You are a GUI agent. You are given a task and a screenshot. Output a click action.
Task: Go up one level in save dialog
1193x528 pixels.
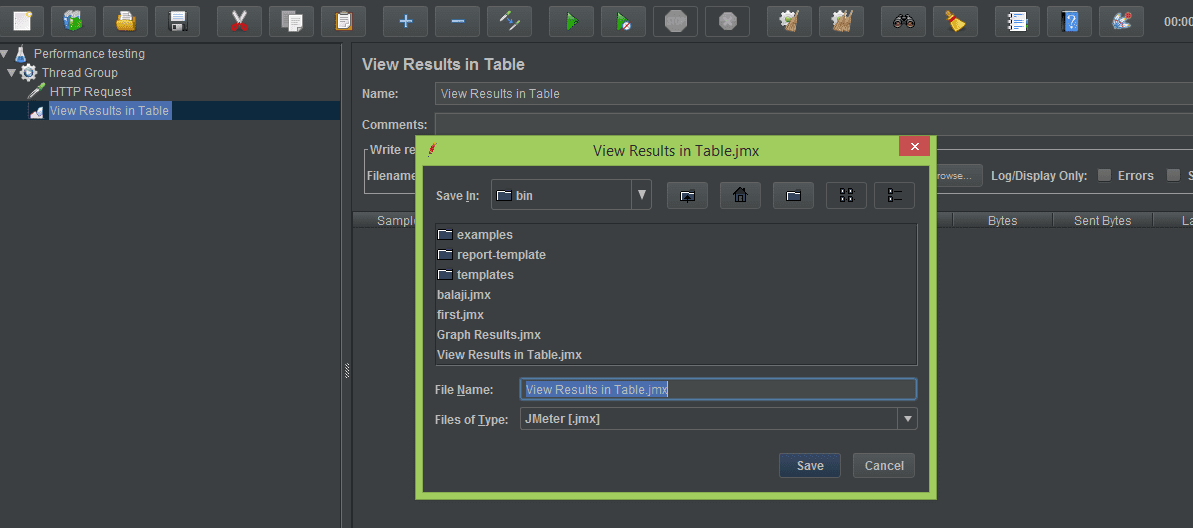point(688,196)
